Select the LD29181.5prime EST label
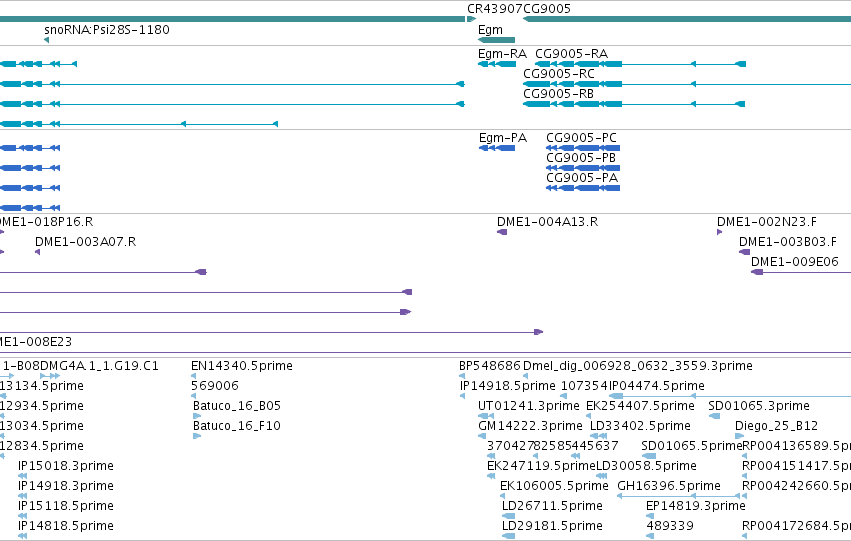The height and width of the screenshot is (541, 851). [x=552, y=526]
